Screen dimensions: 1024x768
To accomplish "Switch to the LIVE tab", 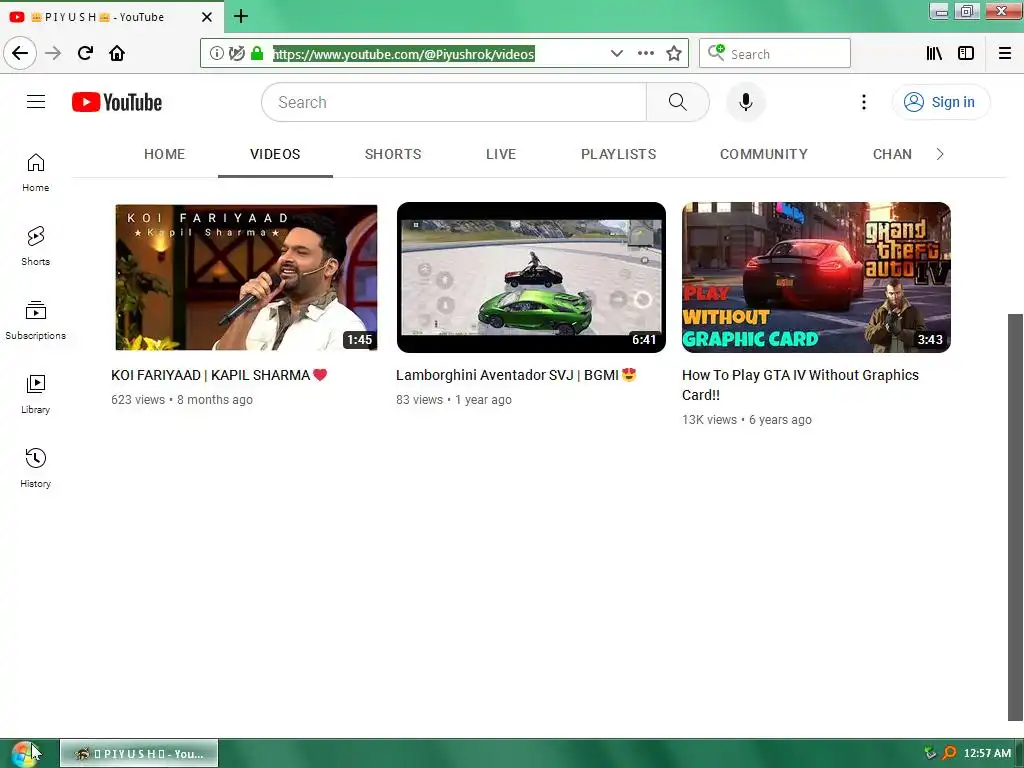I will pos(501,154).
